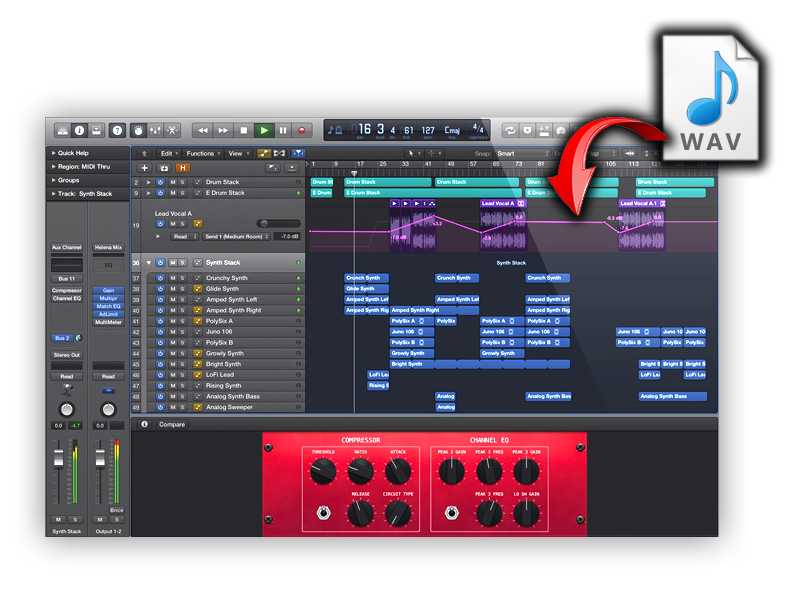Toggle the waveform zoom icon
The width and height of the screenshot is (800, 600).
(630, 153)
